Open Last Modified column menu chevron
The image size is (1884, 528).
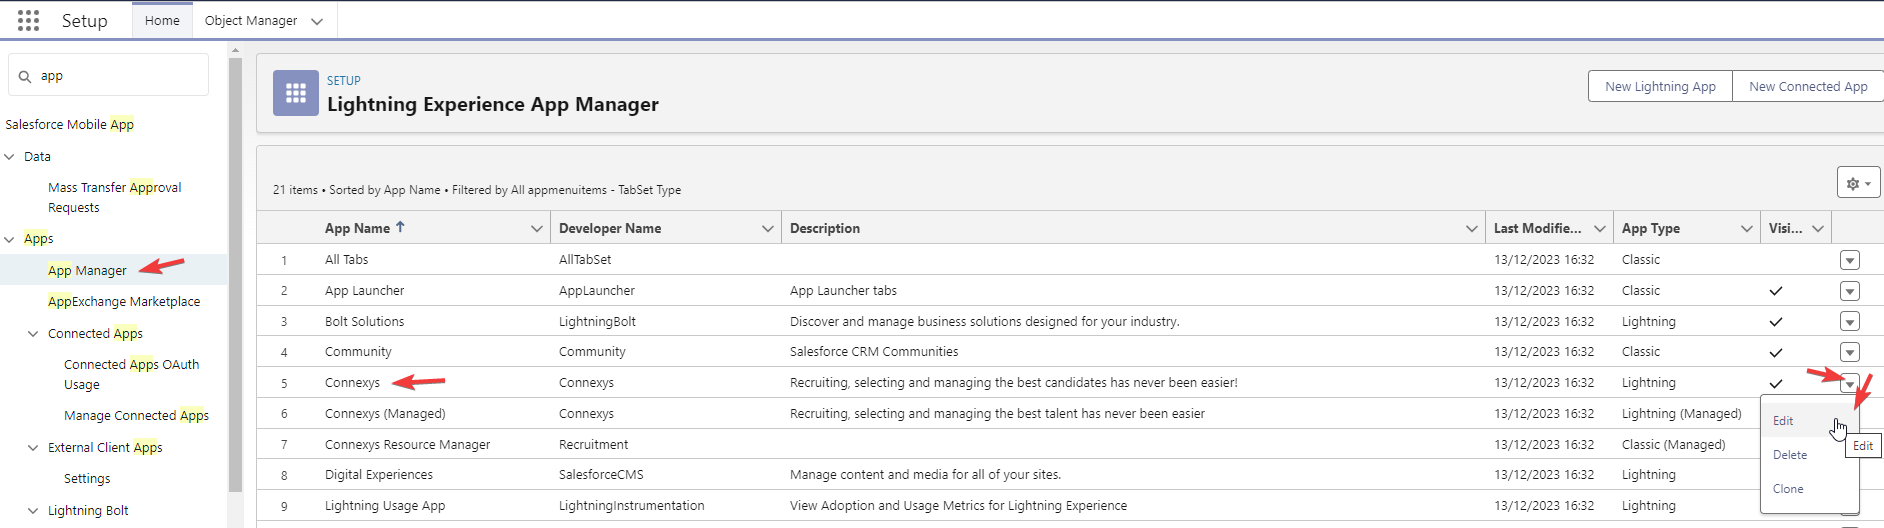point(1599,229)
